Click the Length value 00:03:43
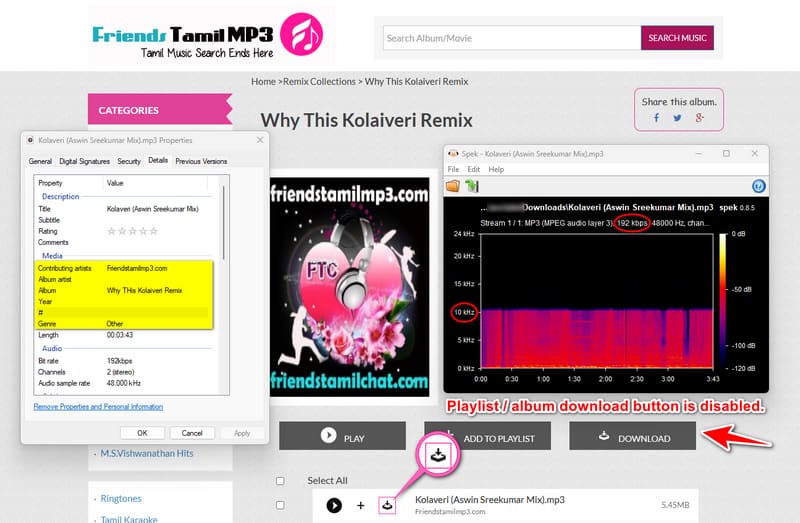This screenshot has height=523, width=800. coord(120,335)
